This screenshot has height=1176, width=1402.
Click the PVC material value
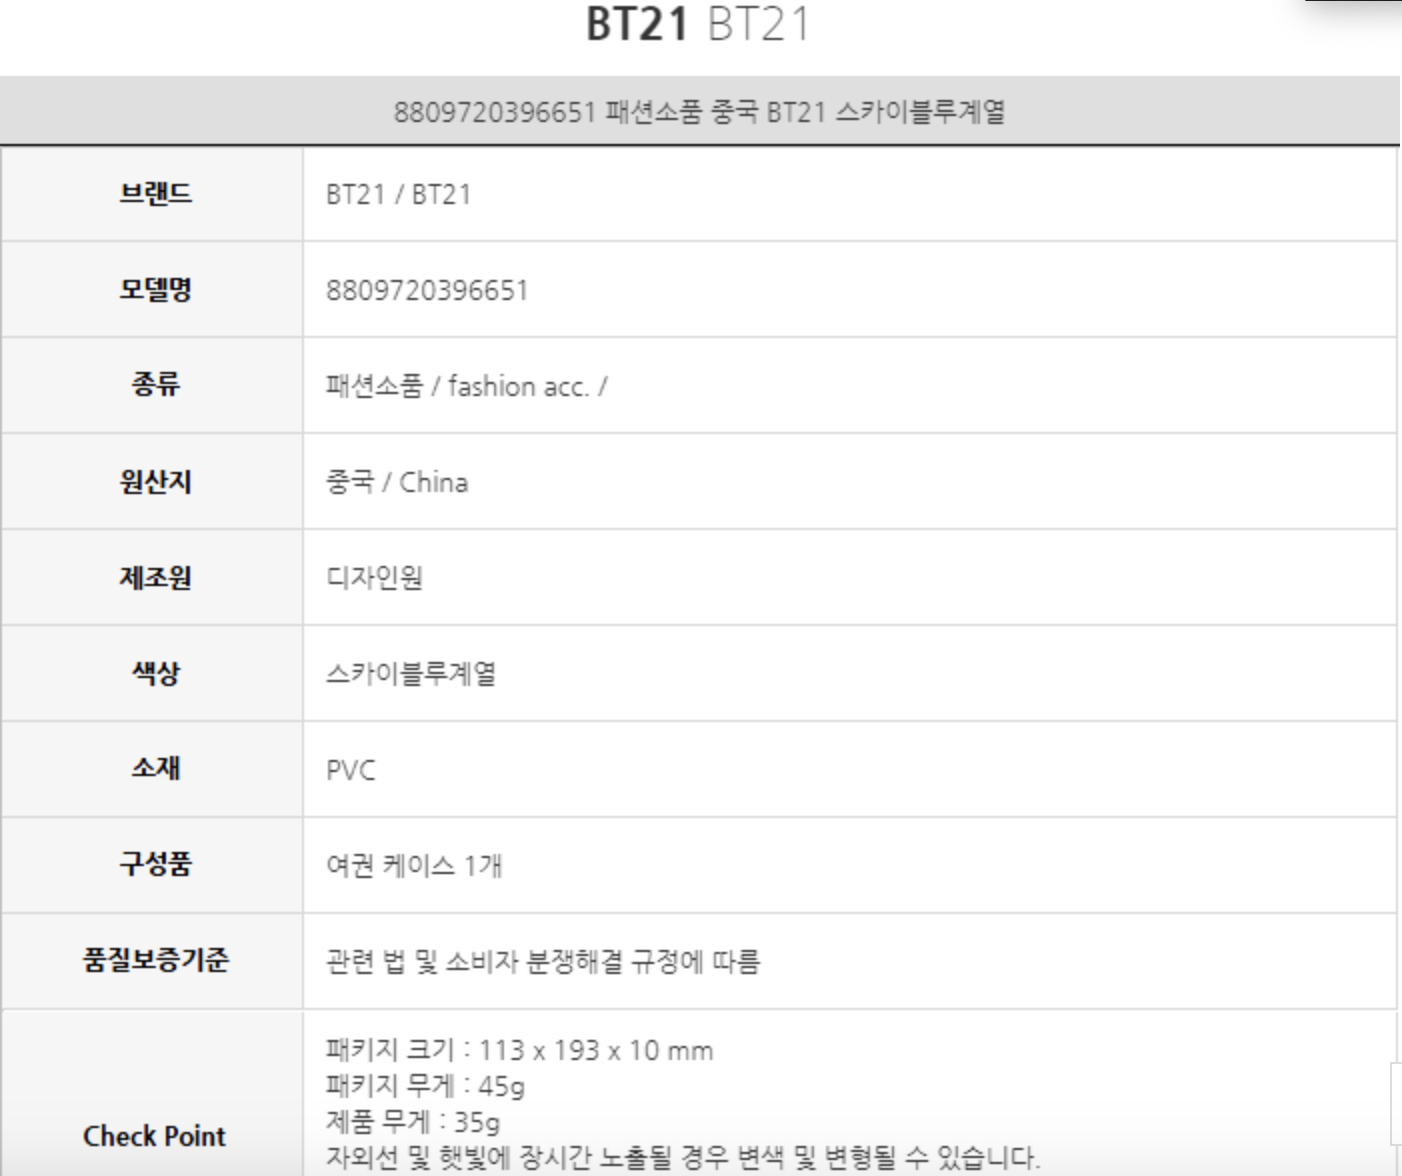(x=351, y=770)
